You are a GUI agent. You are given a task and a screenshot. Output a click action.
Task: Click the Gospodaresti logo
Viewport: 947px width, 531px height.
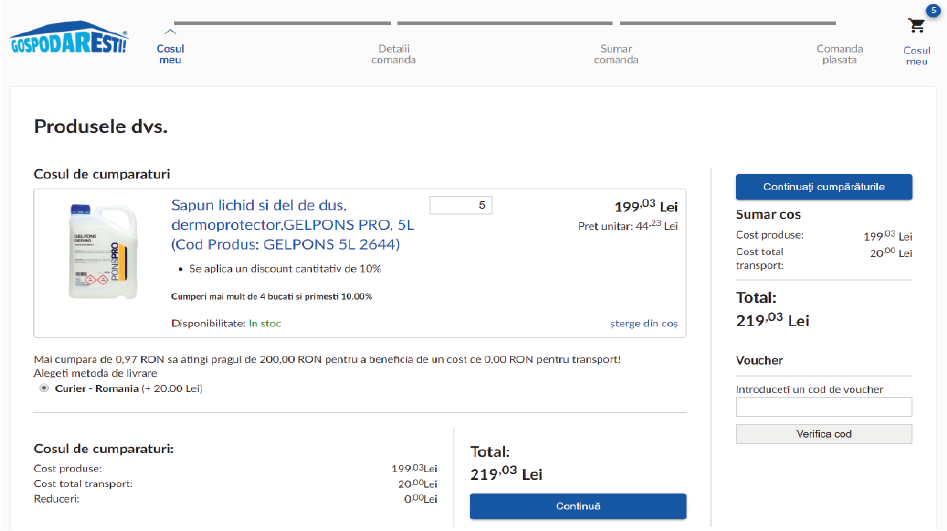(x=68, y=39)
